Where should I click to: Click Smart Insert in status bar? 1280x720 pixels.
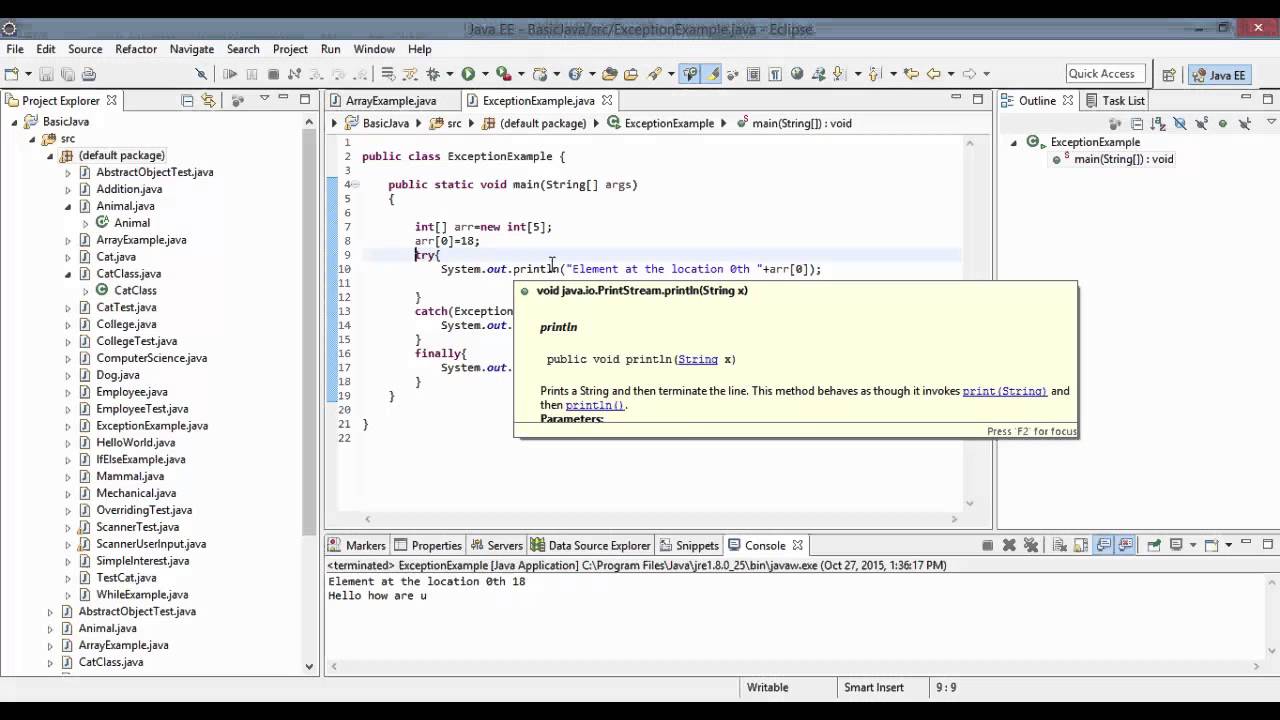[873, 687]
